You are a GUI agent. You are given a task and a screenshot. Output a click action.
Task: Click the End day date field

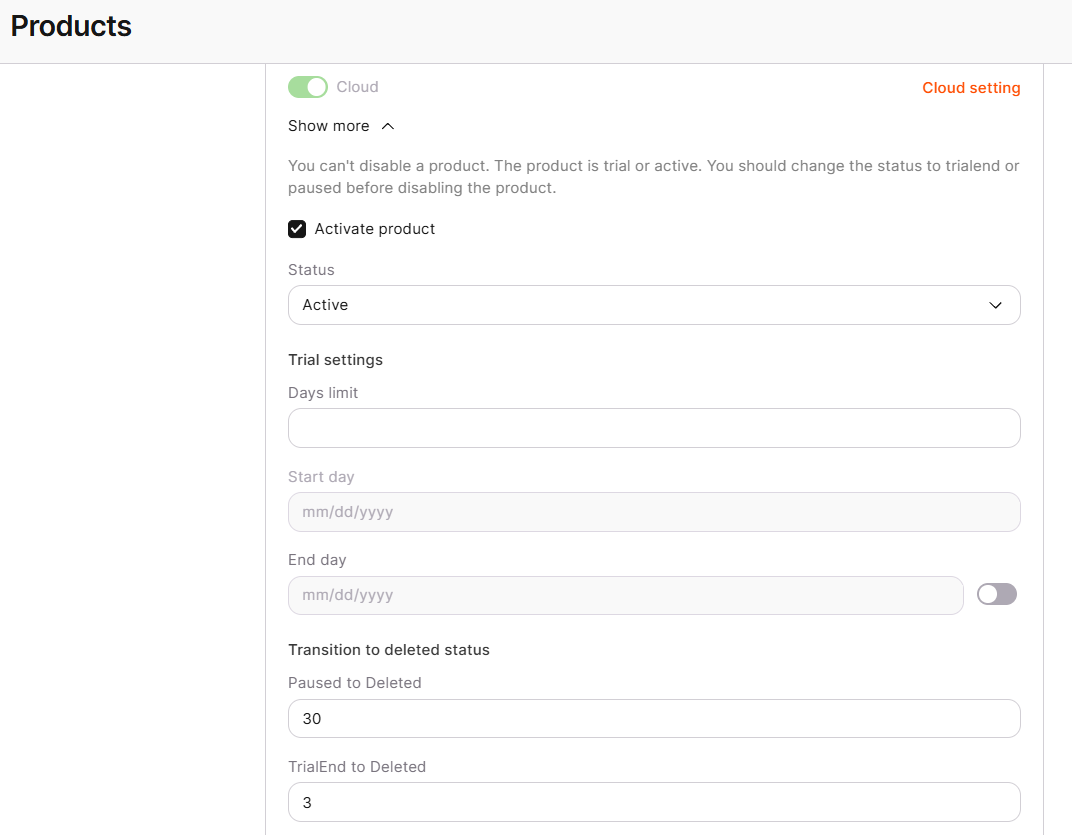click(626, 595)
